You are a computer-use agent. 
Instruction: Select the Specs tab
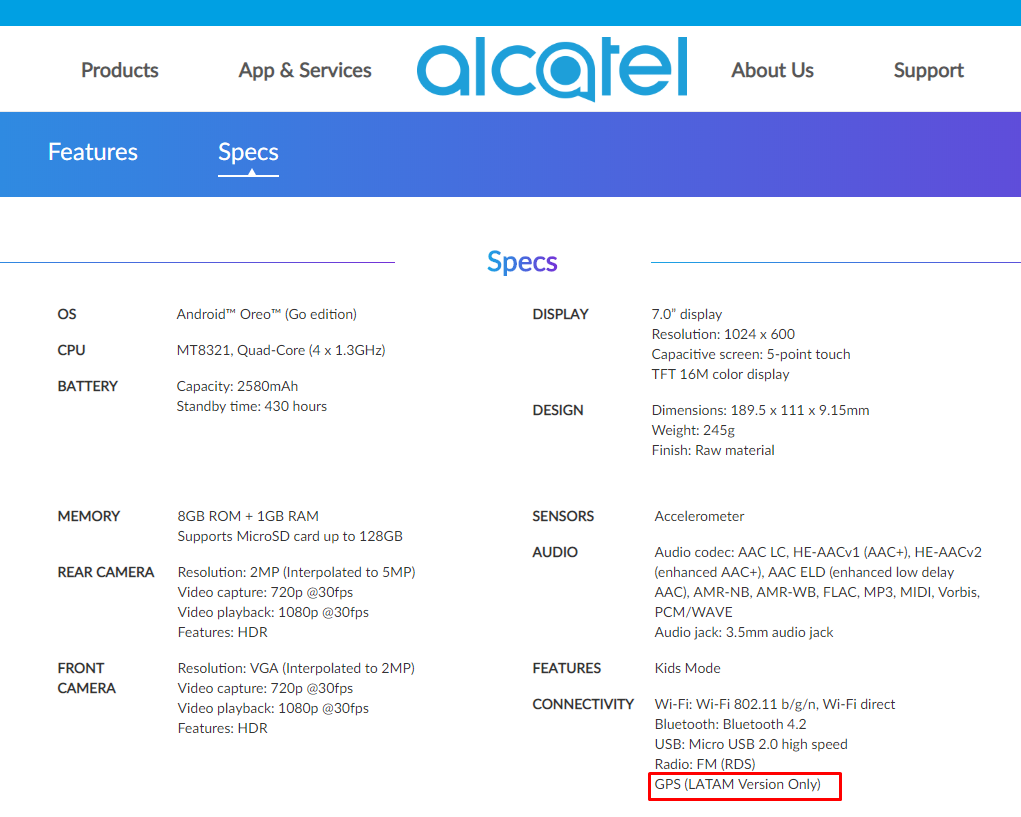(x=248, y=153)
